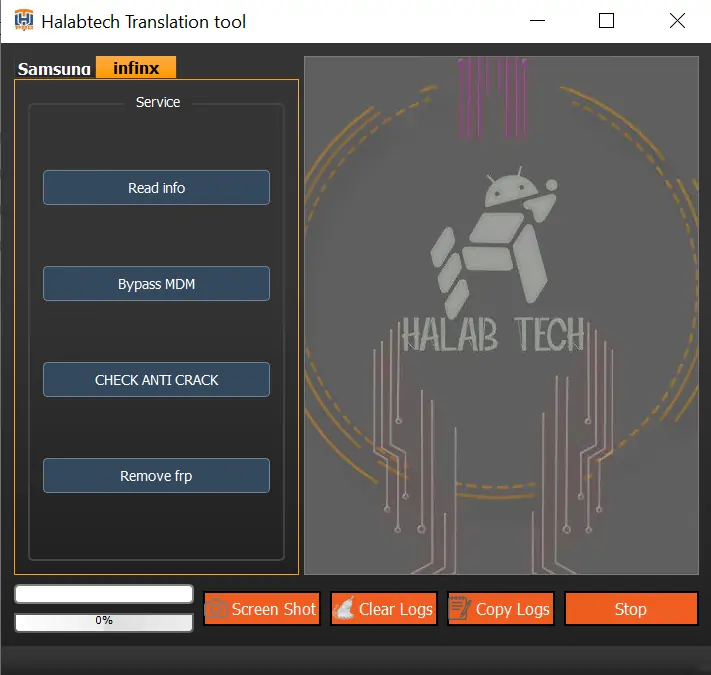Click the camera icon on Screen Shot
This screenshot has height=675, width=711.
point(217,609)
